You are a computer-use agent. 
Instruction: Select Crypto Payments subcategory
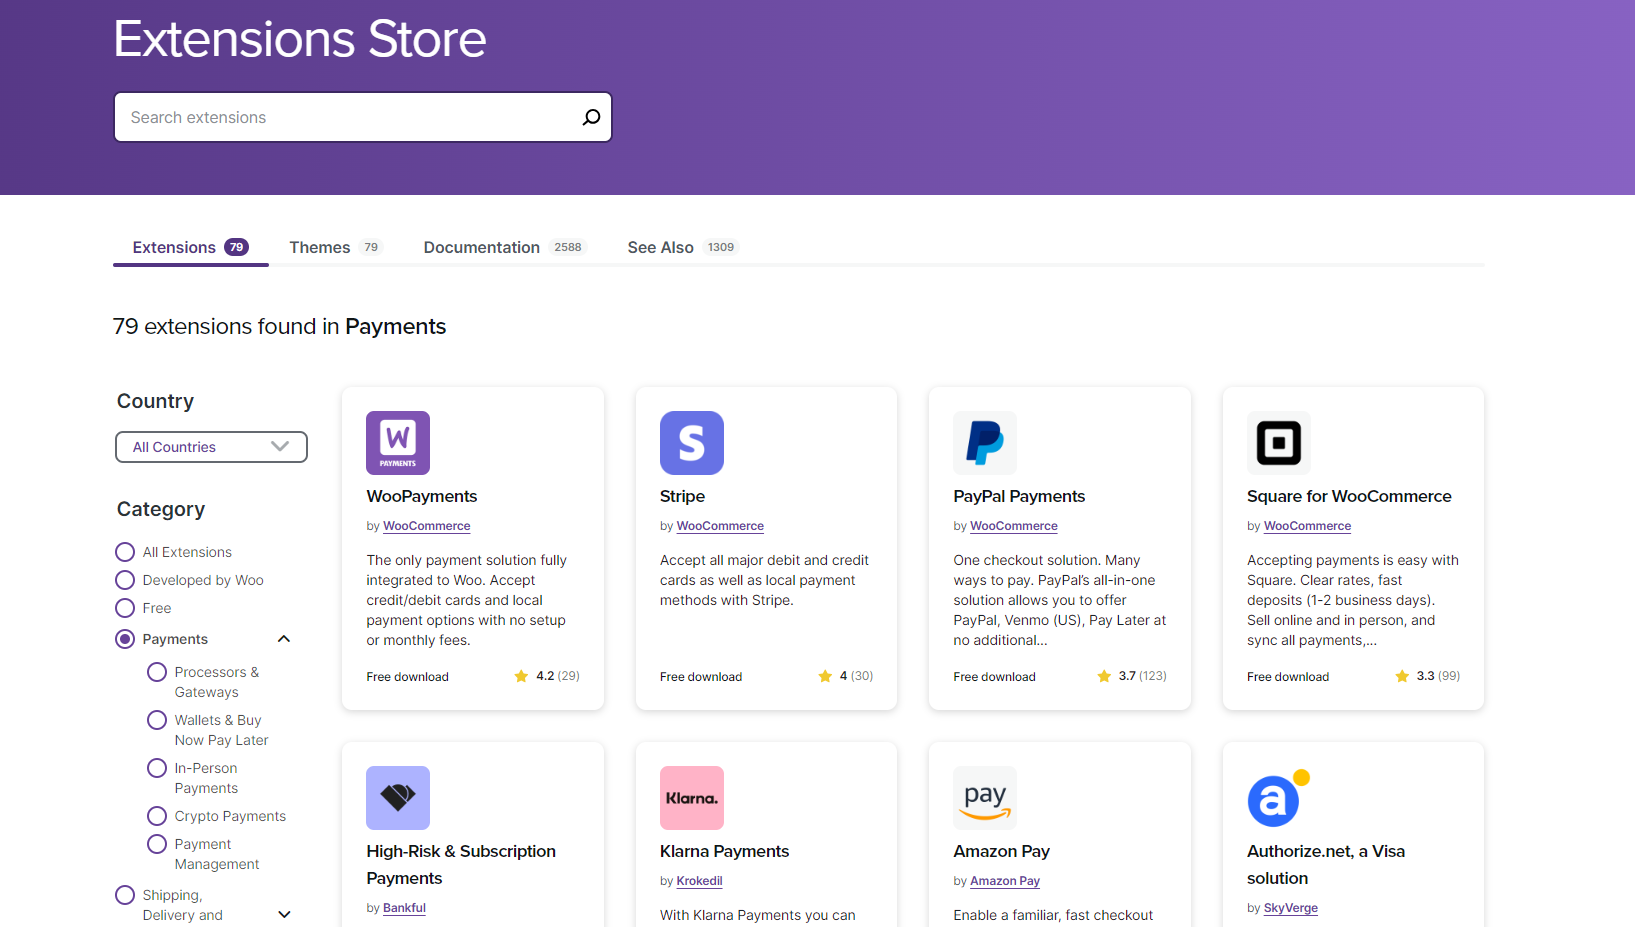157,816
